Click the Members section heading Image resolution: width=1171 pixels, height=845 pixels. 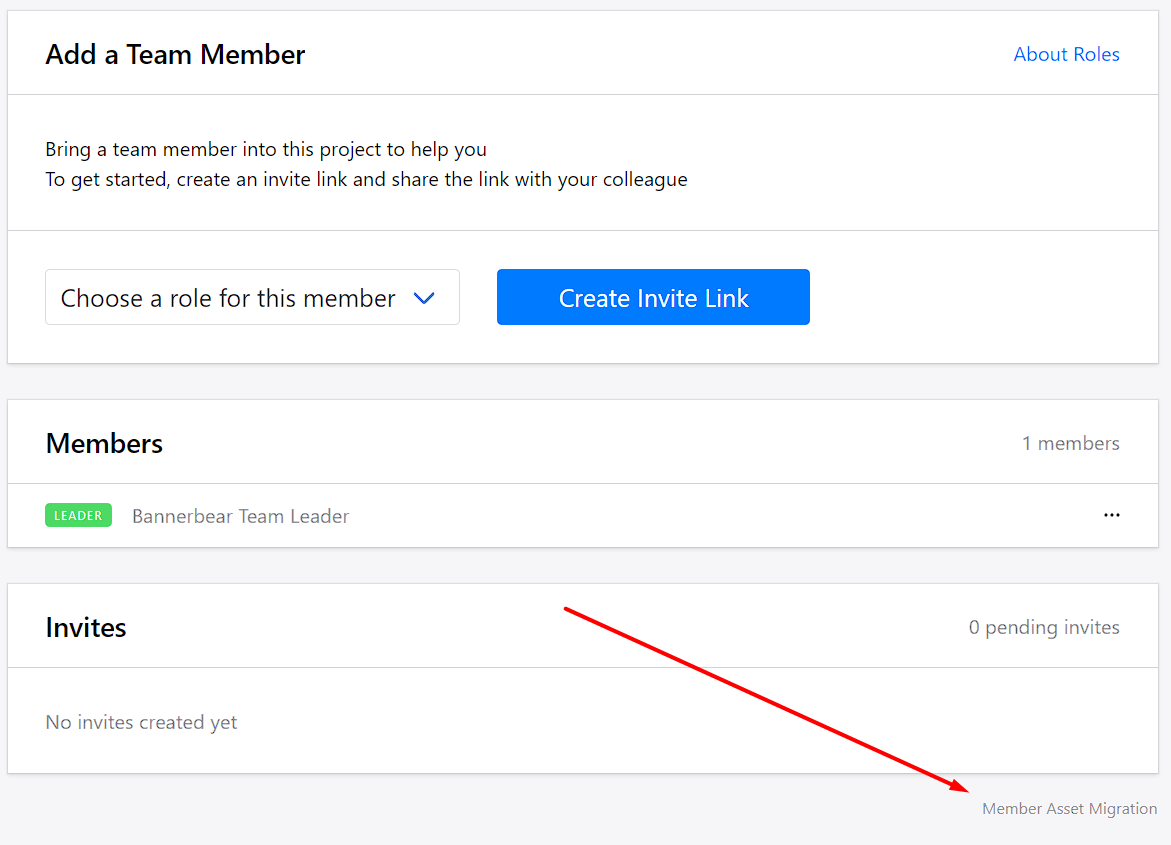[x=104, y=444]
